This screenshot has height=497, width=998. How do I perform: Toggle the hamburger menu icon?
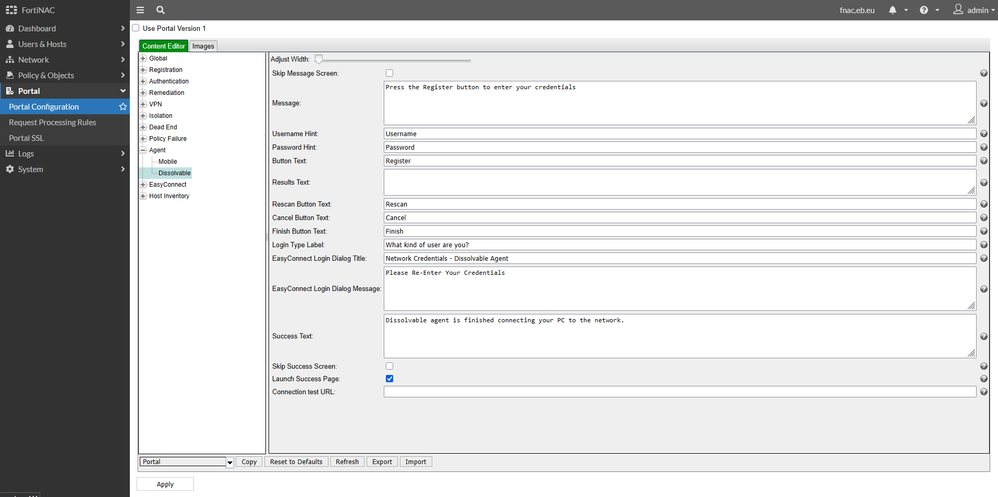click(x=140, y=10)
